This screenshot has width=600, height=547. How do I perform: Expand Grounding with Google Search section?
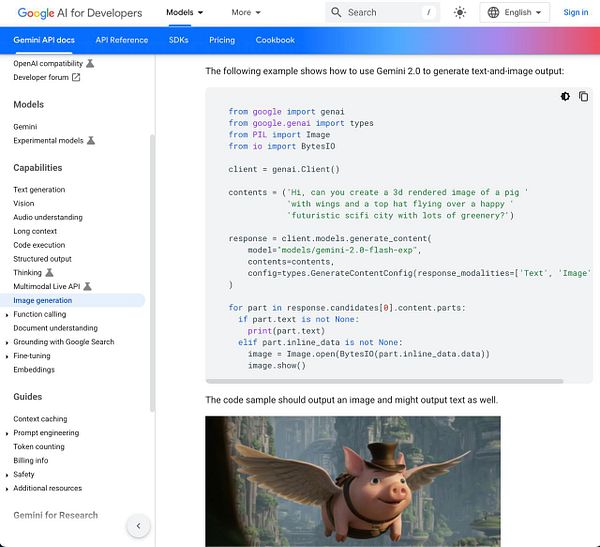click(x=7, y=343)
